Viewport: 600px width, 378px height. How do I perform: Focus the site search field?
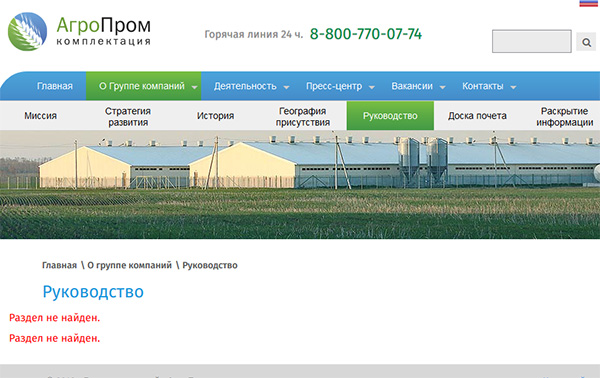coord(532,41)
